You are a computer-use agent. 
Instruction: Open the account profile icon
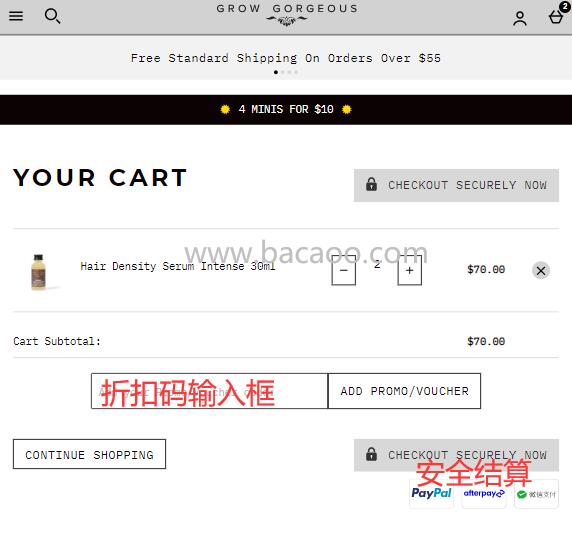(x=520, y=18)
